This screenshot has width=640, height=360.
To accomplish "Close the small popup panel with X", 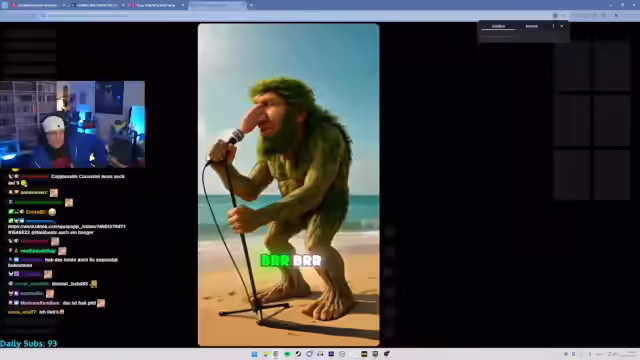I will [x=562, y=26].
